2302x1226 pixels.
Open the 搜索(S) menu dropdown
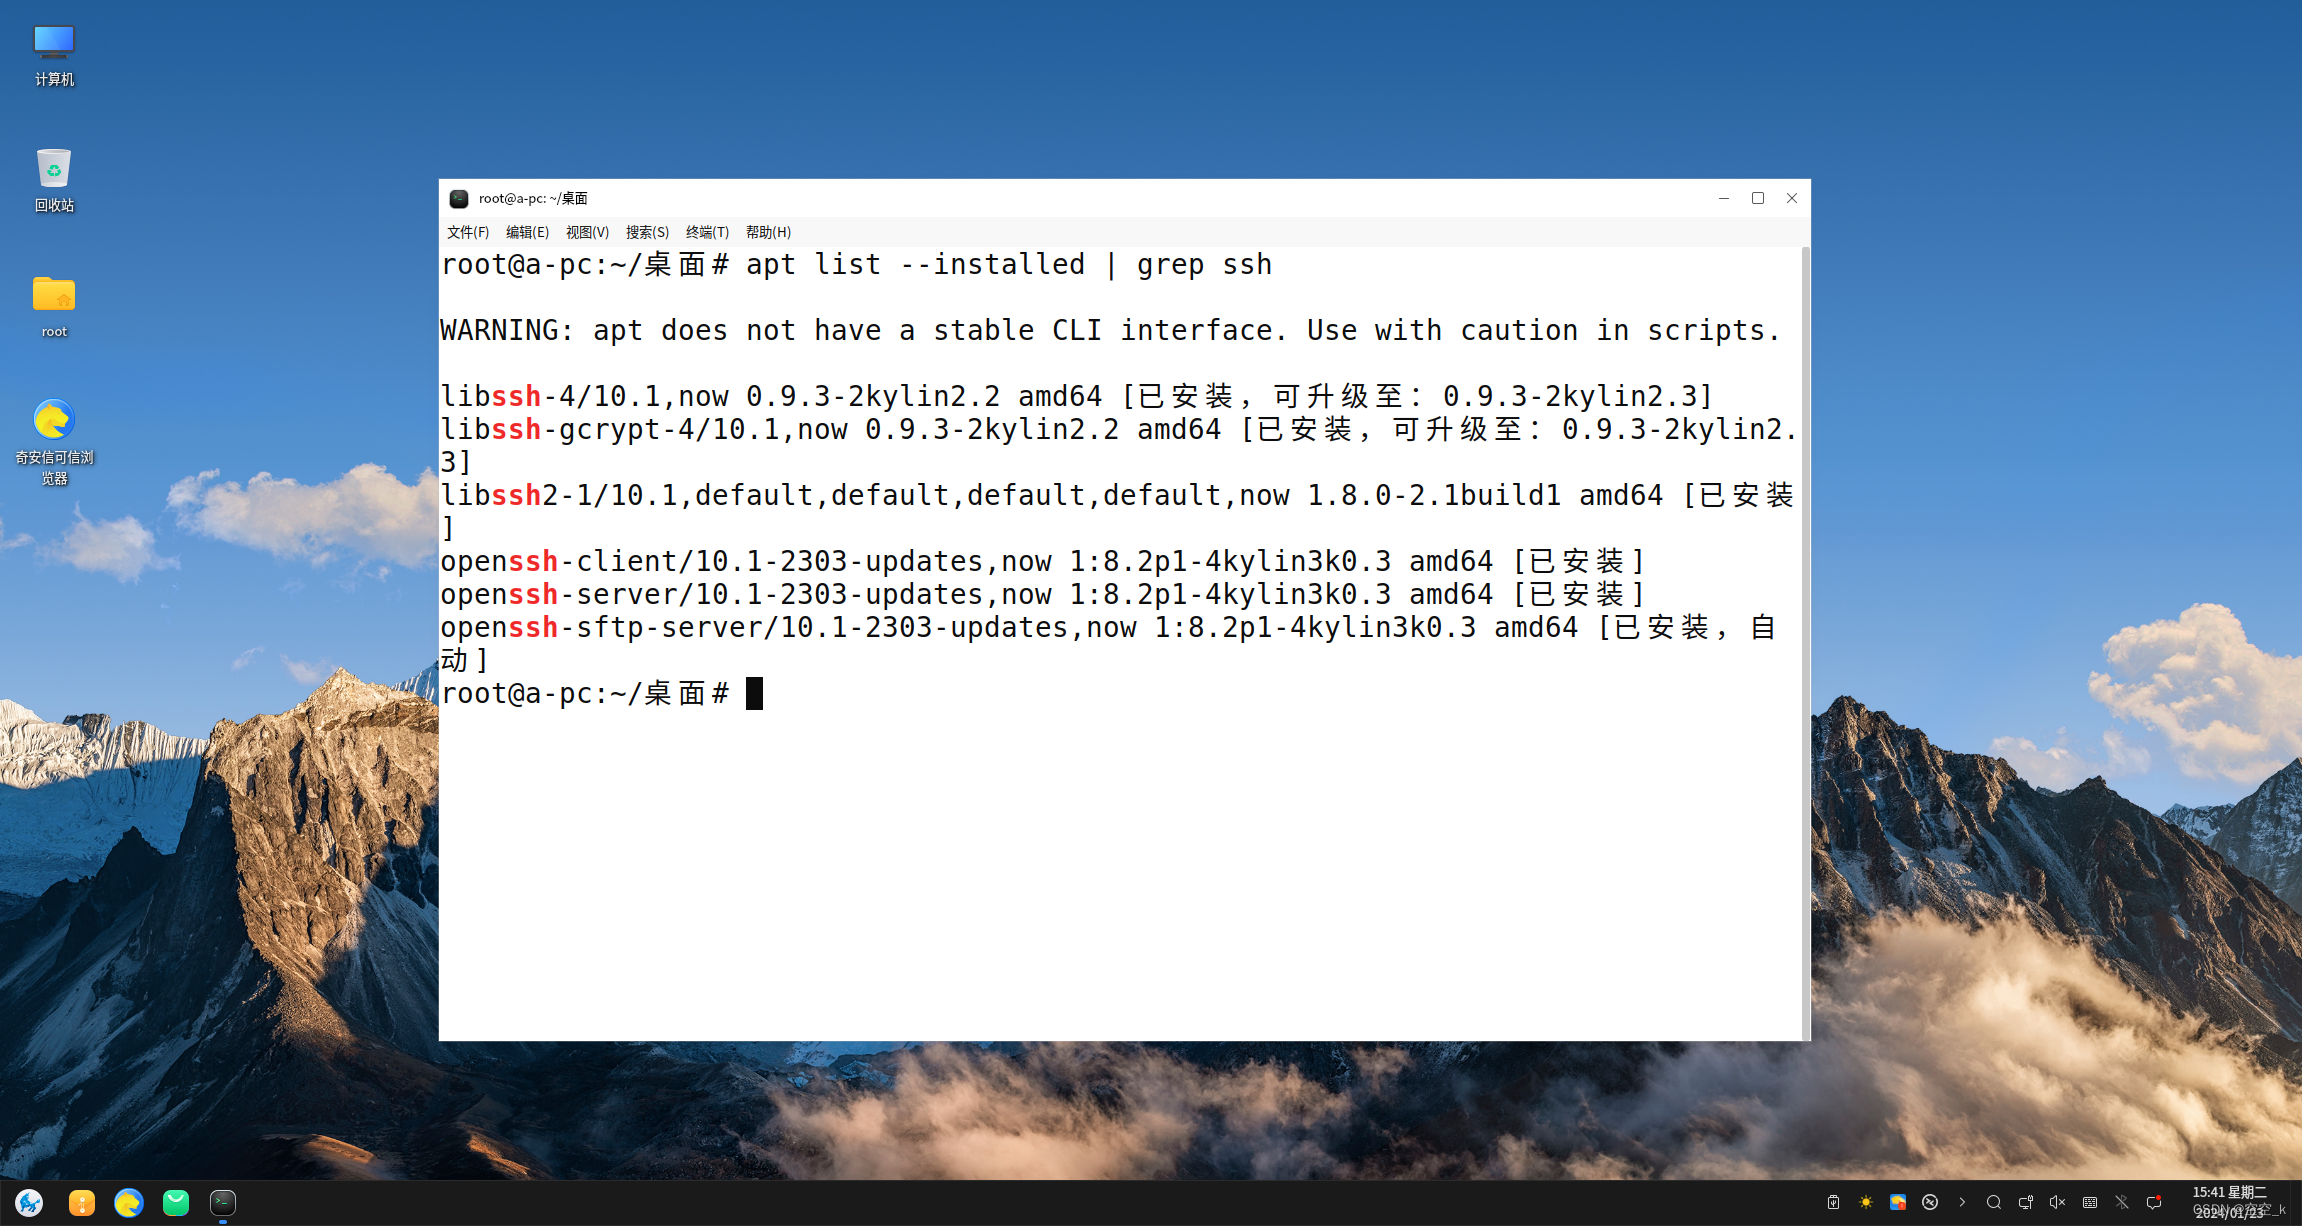coord(647,232)
